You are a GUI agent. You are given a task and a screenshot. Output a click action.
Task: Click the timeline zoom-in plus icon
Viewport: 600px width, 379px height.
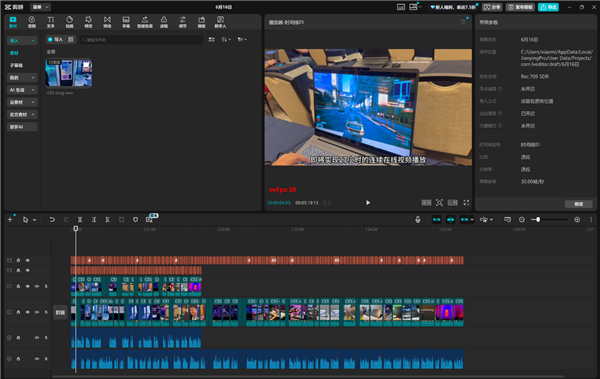click(577, 219)
